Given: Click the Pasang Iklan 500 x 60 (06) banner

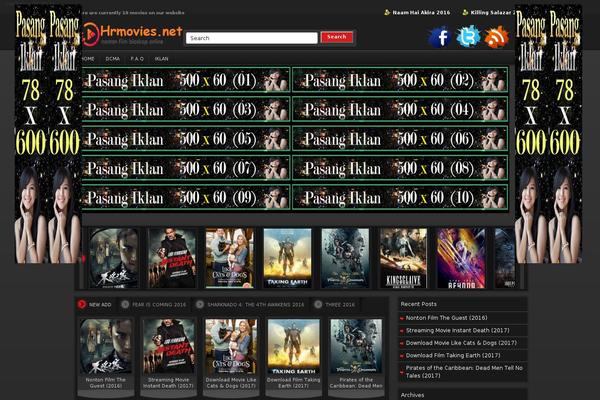Looking at the screenshot, I should (x=400, y=139).
